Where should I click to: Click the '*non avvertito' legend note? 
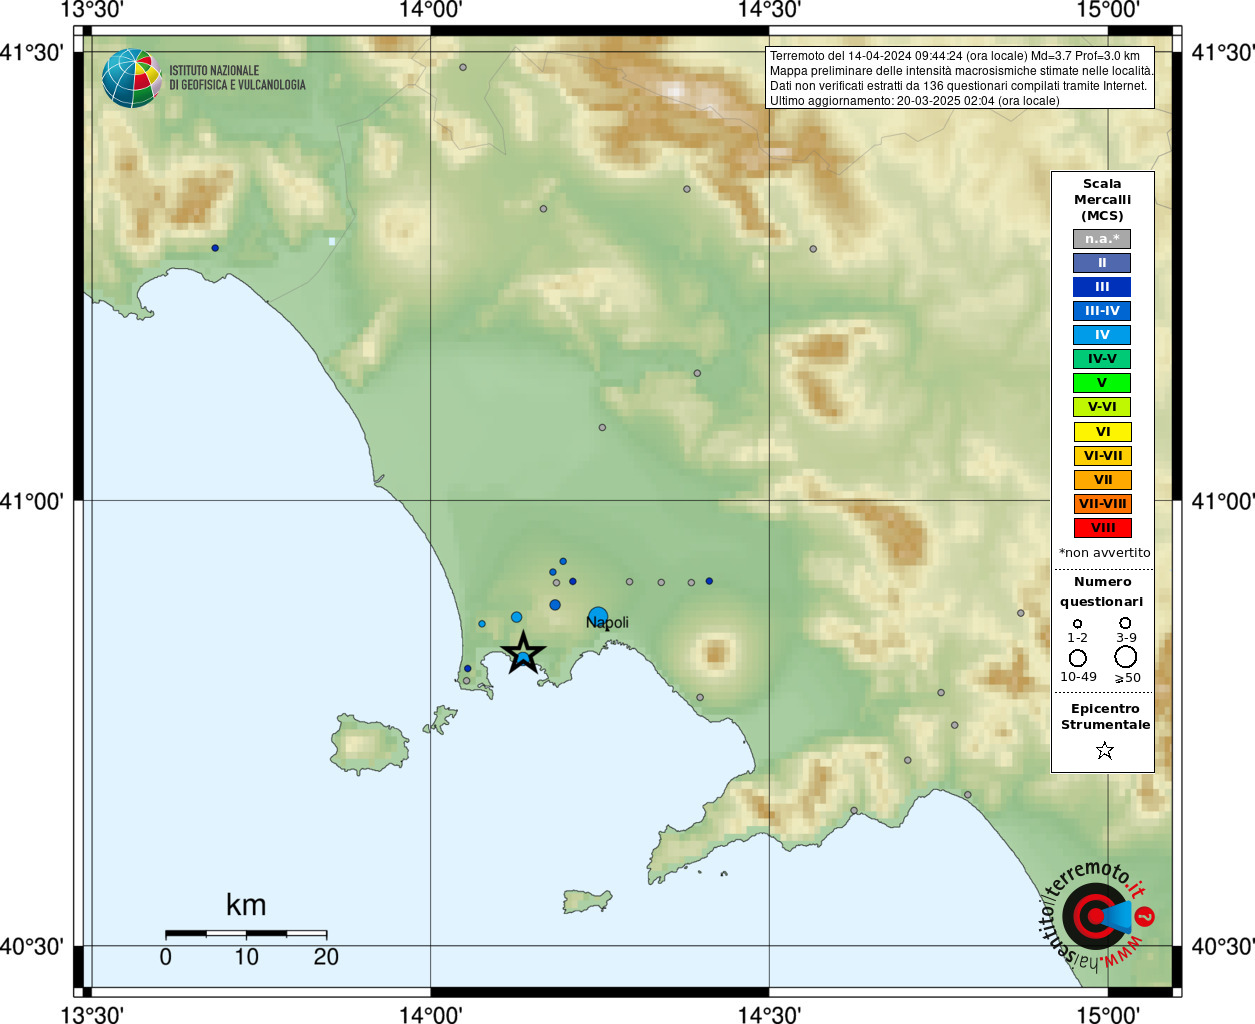1104,553
